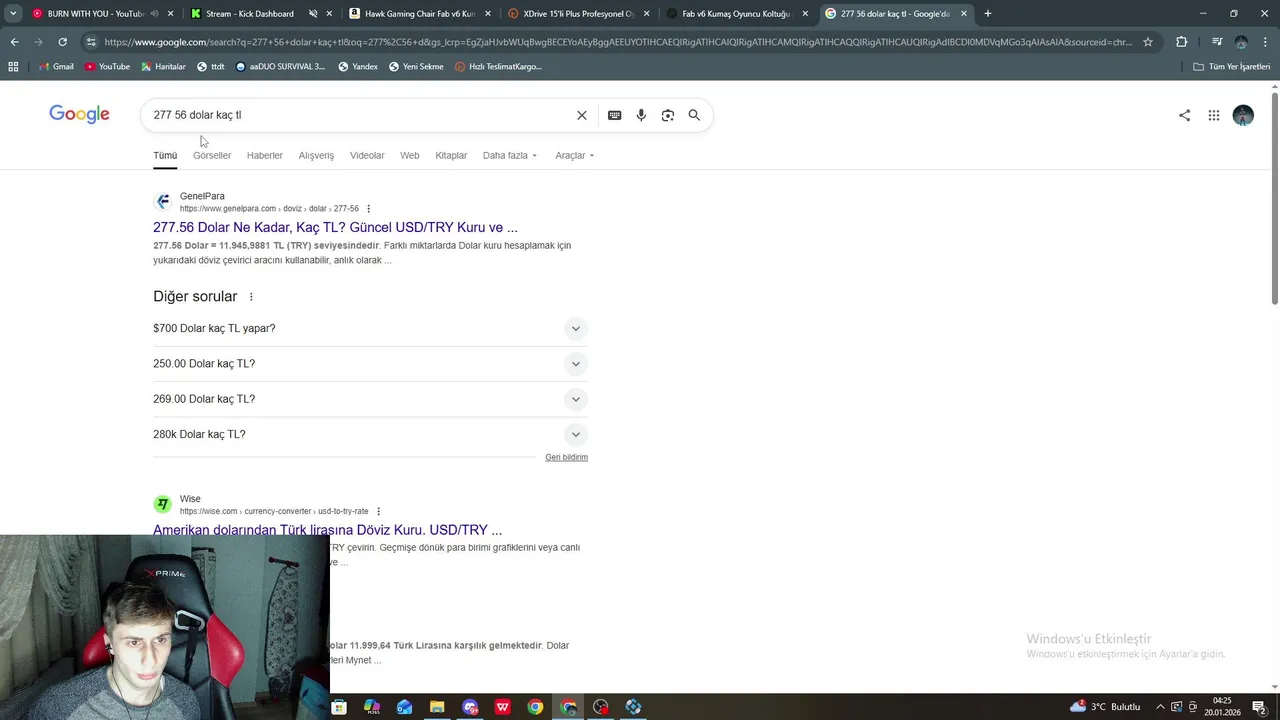The height and width of the screenshot is (720, 1280).
Task: Open the Araçlar dropdown
Action: (575, 156)
